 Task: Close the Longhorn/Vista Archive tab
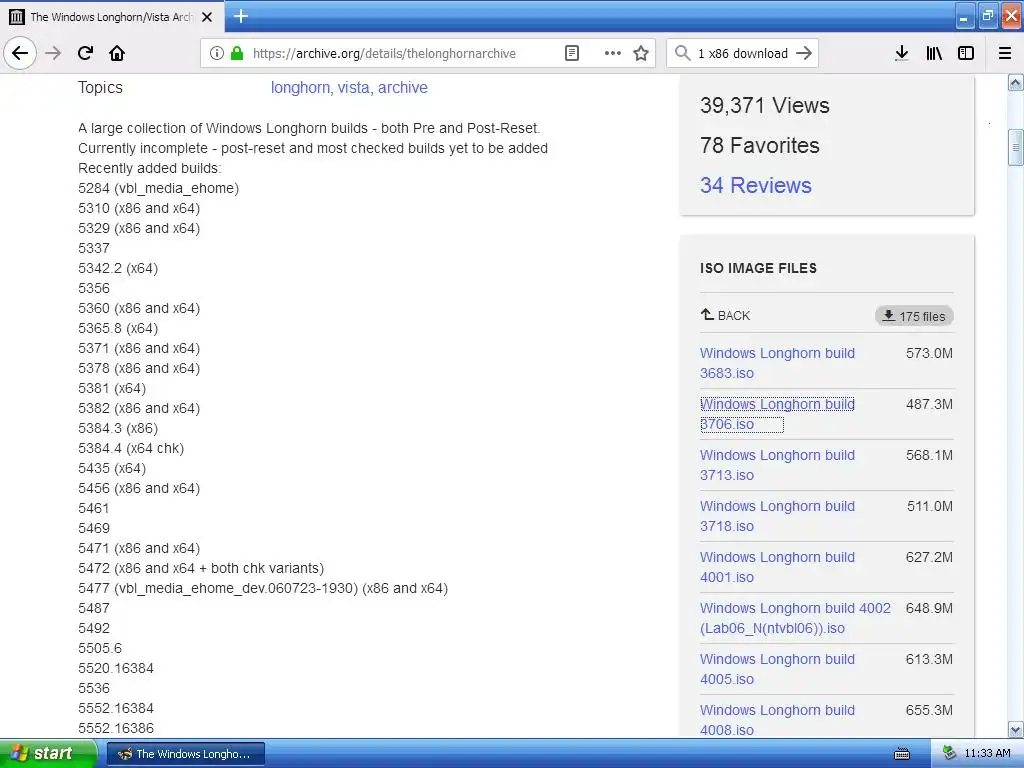click(x=207, y=17)
